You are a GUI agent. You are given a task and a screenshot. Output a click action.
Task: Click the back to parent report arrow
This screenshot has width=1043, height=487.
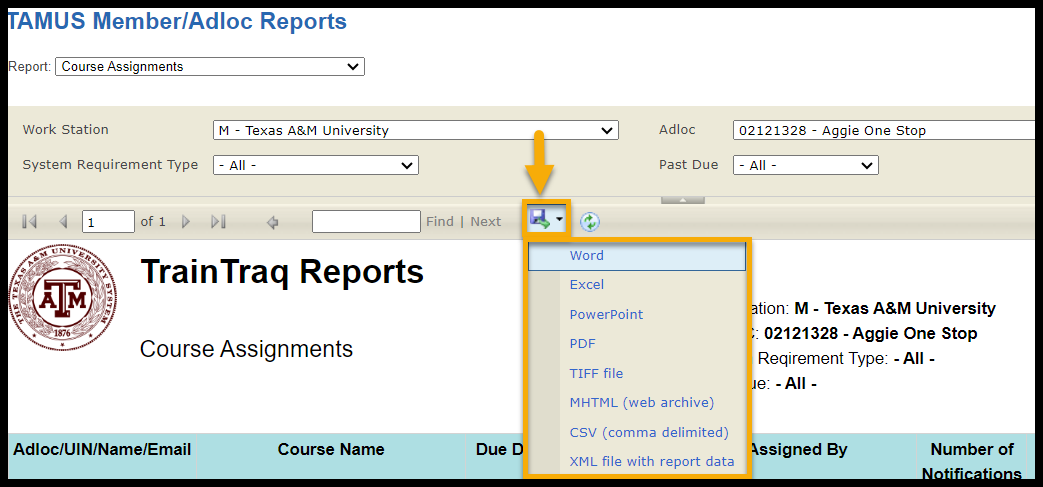pos(272,222)
